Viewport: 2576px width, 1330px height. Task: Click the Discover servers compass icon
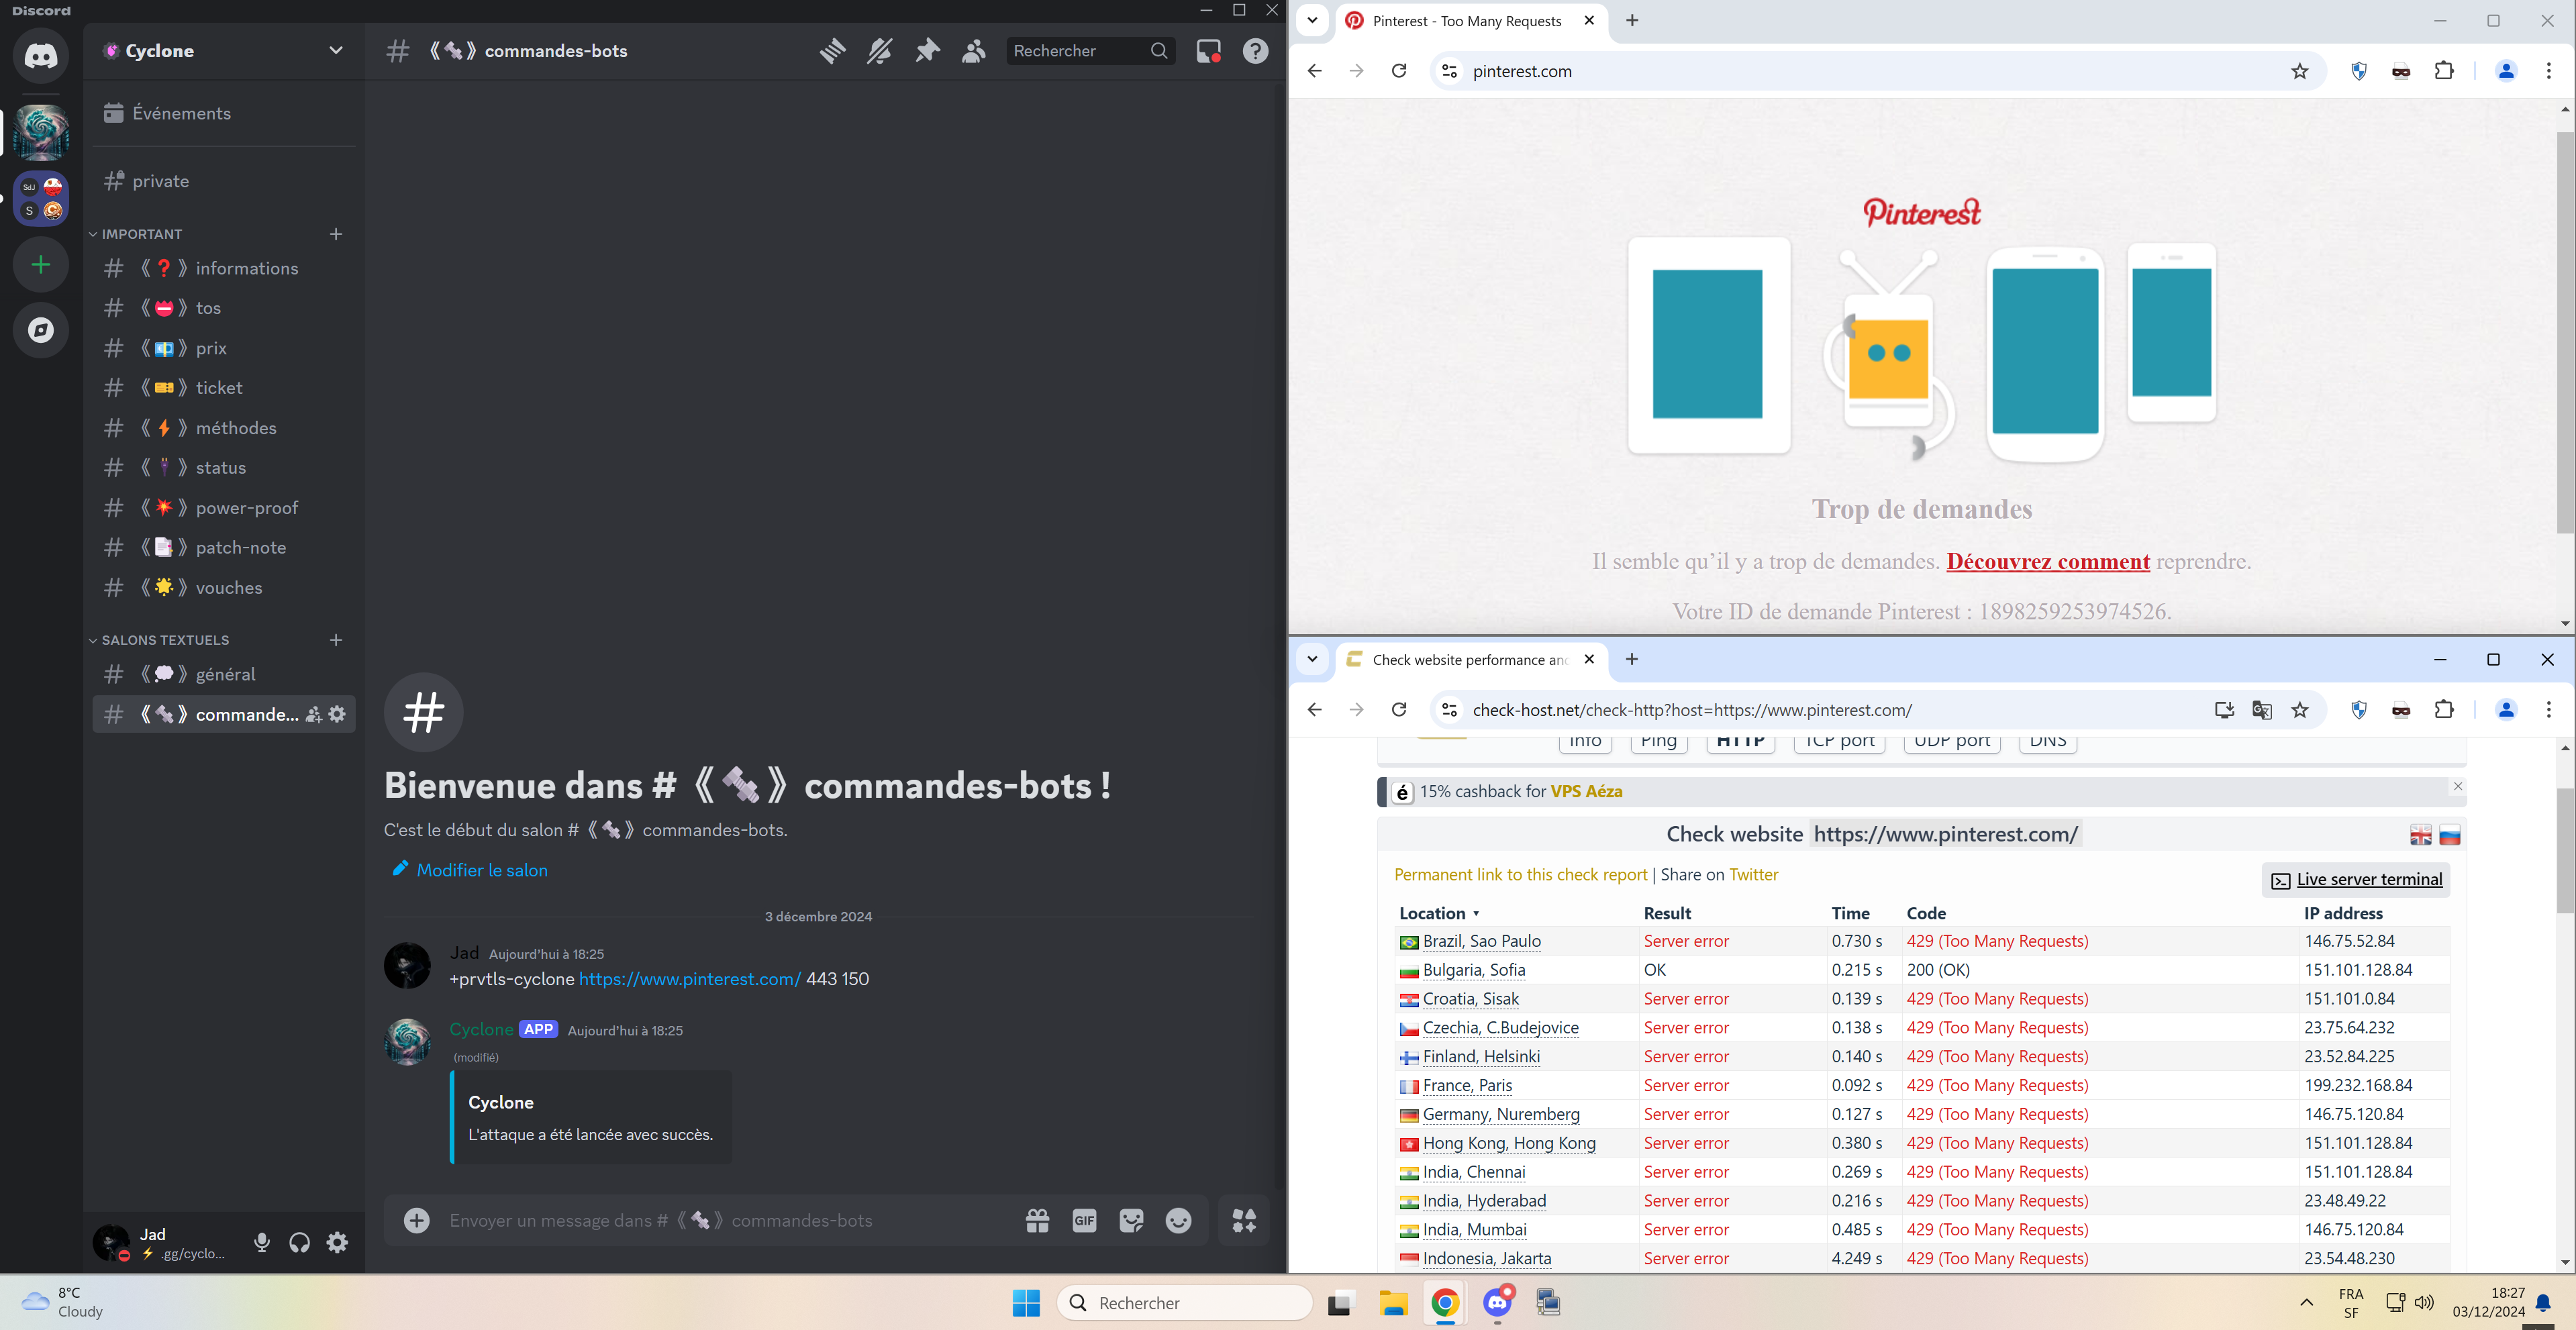pyautogui.click(x=41, y=330)
